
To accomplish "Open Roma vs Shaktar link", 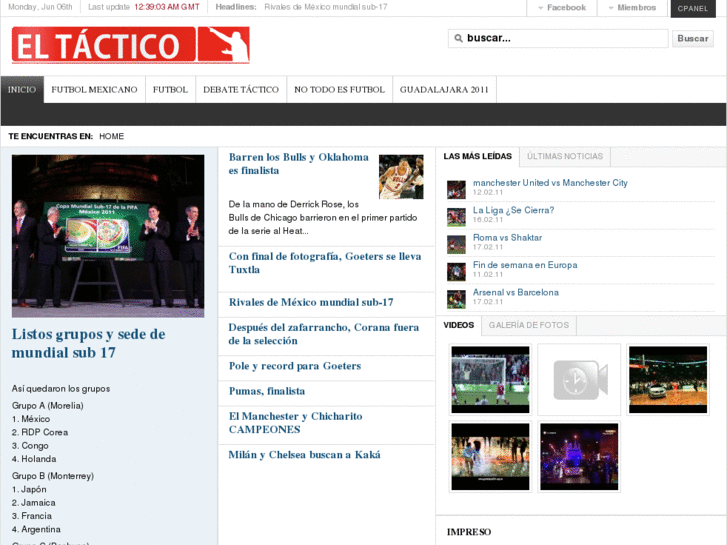I will [x=507, y=237].
